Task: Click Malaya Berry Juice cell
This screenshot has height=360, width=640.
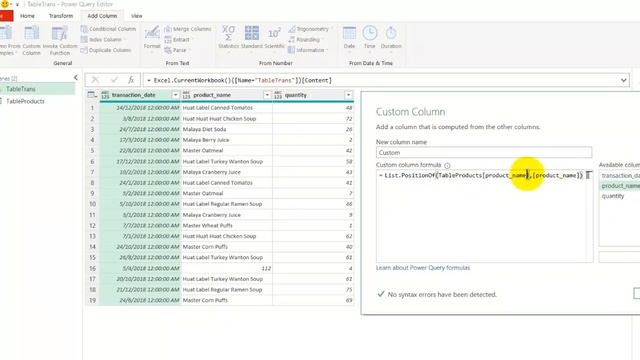Action: [x=227, y=140]
